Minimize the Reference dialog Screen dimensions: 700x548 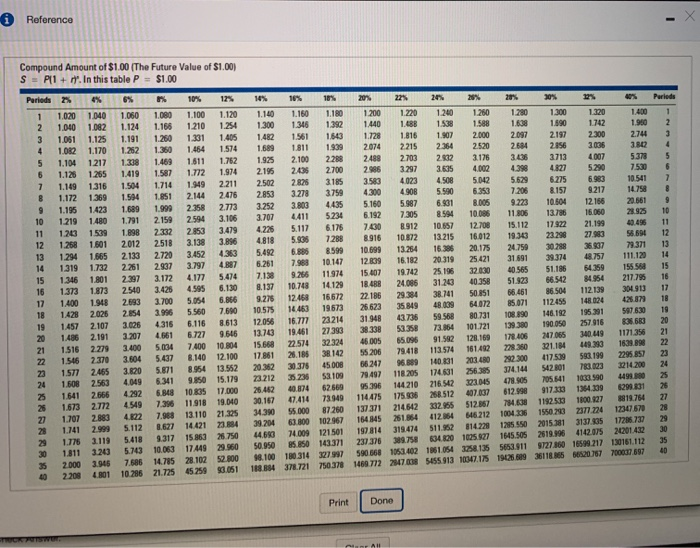tap(671, 19)
